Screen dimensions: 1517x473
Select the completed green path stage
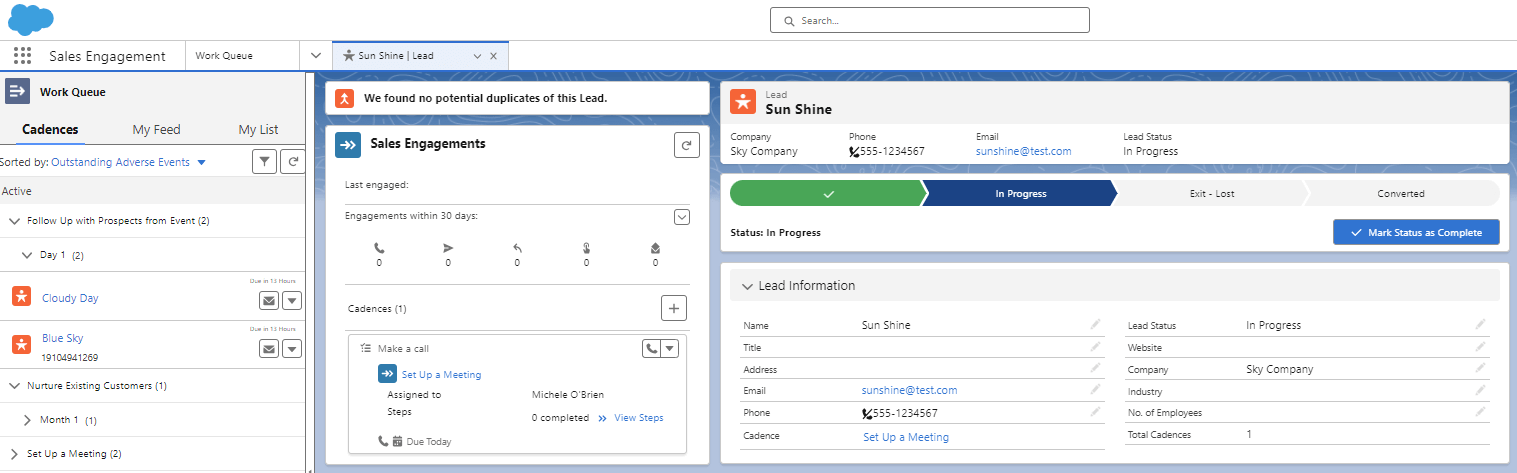[x=826, y=193]
